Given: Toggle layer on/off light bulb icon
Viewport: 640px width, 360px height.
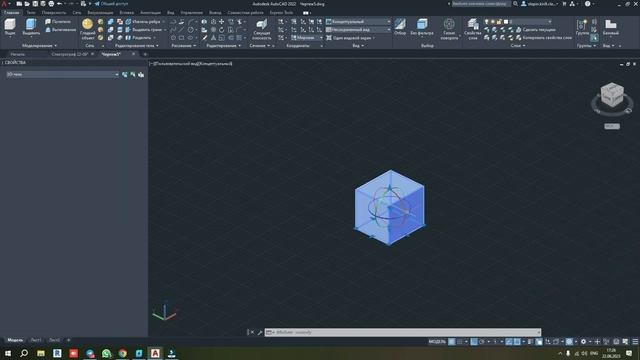Looking at the screenshot, I should [486, 22].
